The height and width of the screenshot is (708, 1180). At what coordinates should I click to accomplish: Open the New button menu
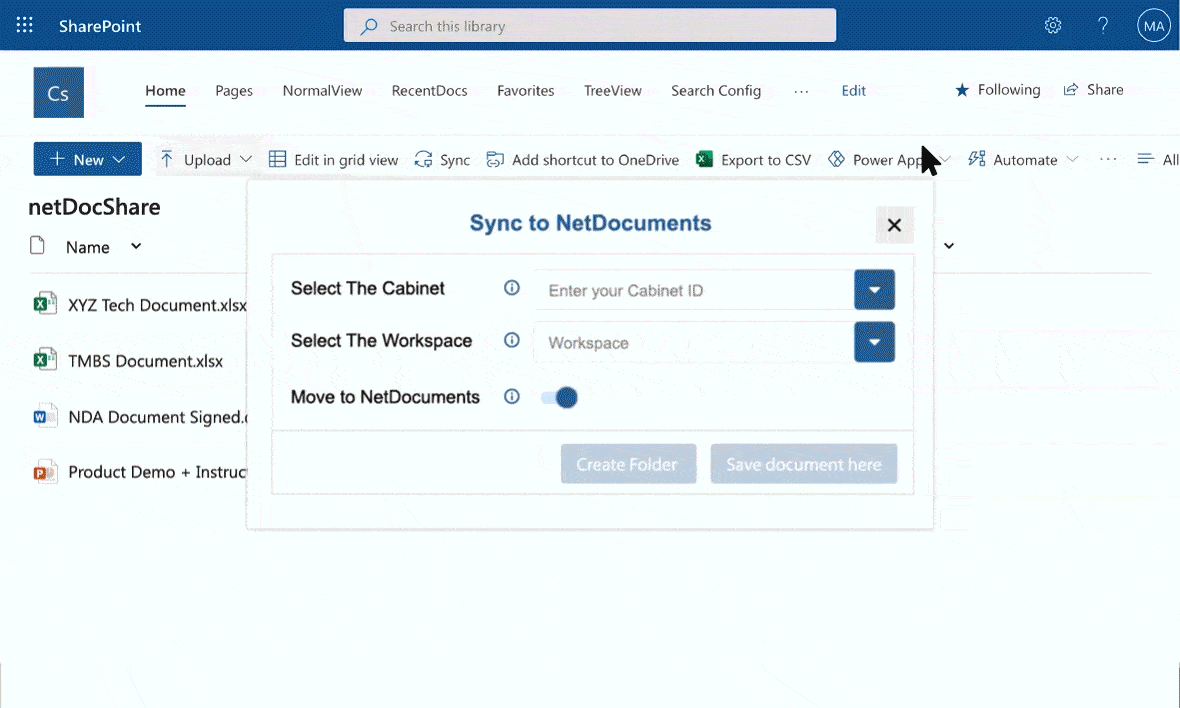point(87,159)
